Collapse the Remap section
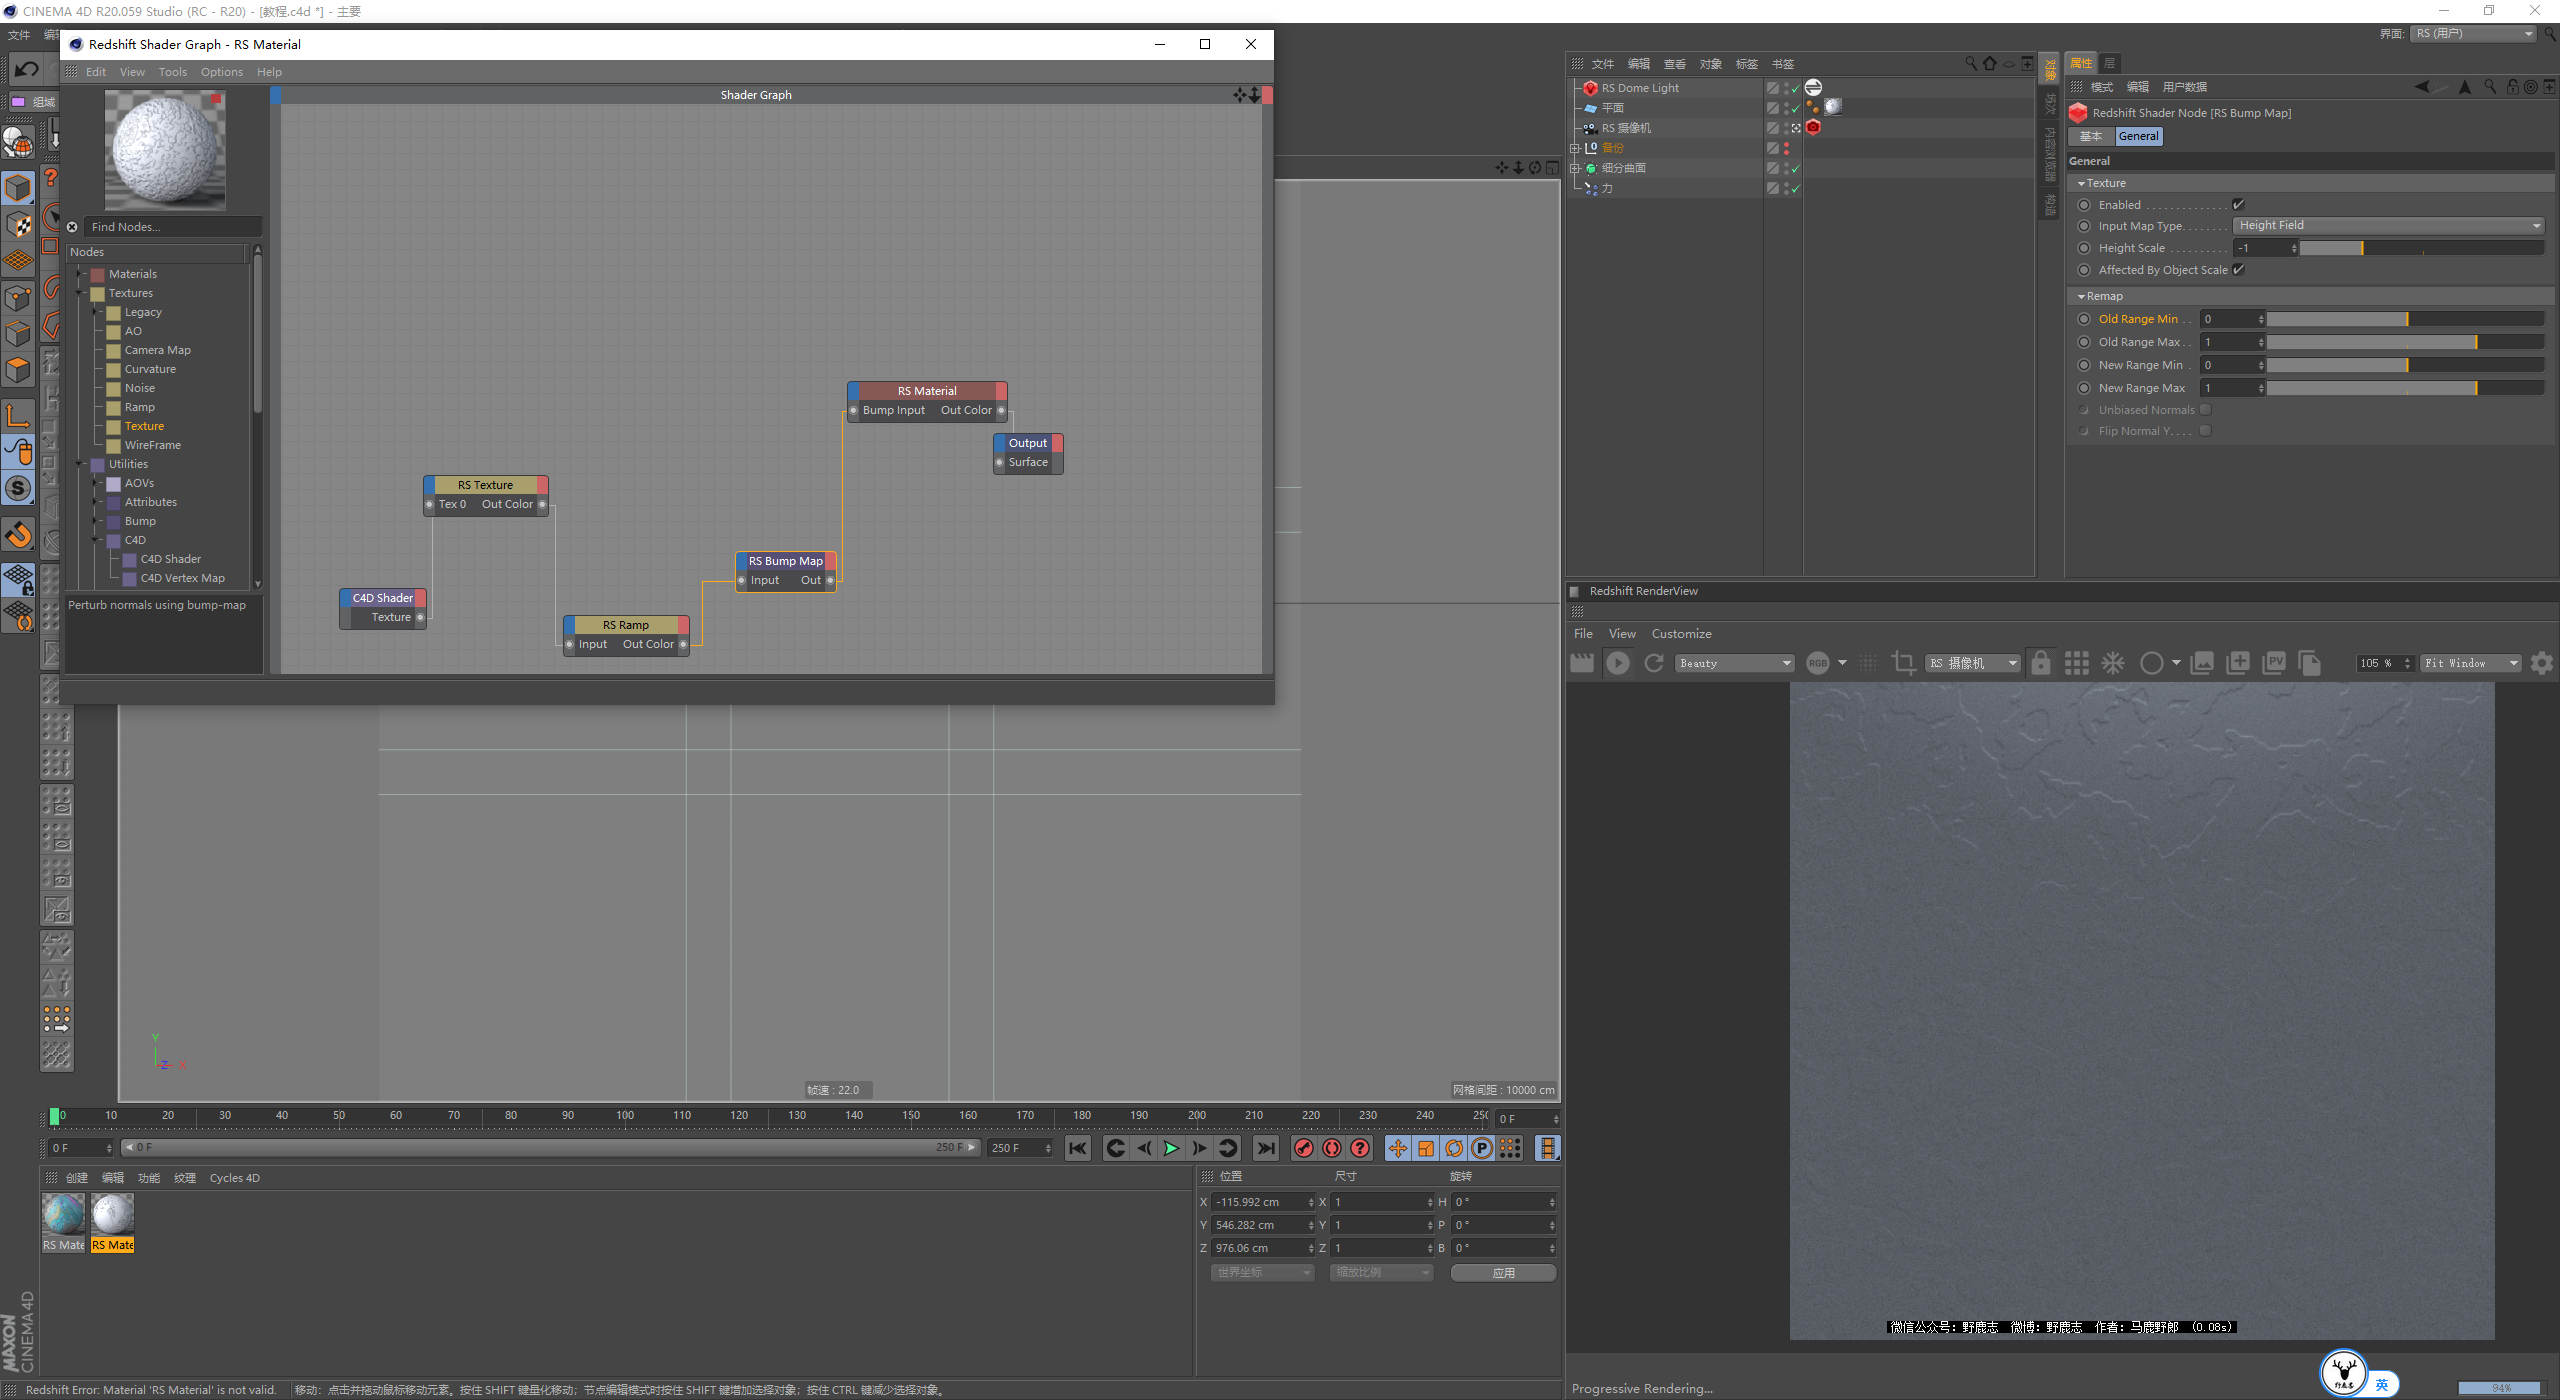Image resolution: width=2560 pixels, height=1400 pixels. coord(2081,296)
